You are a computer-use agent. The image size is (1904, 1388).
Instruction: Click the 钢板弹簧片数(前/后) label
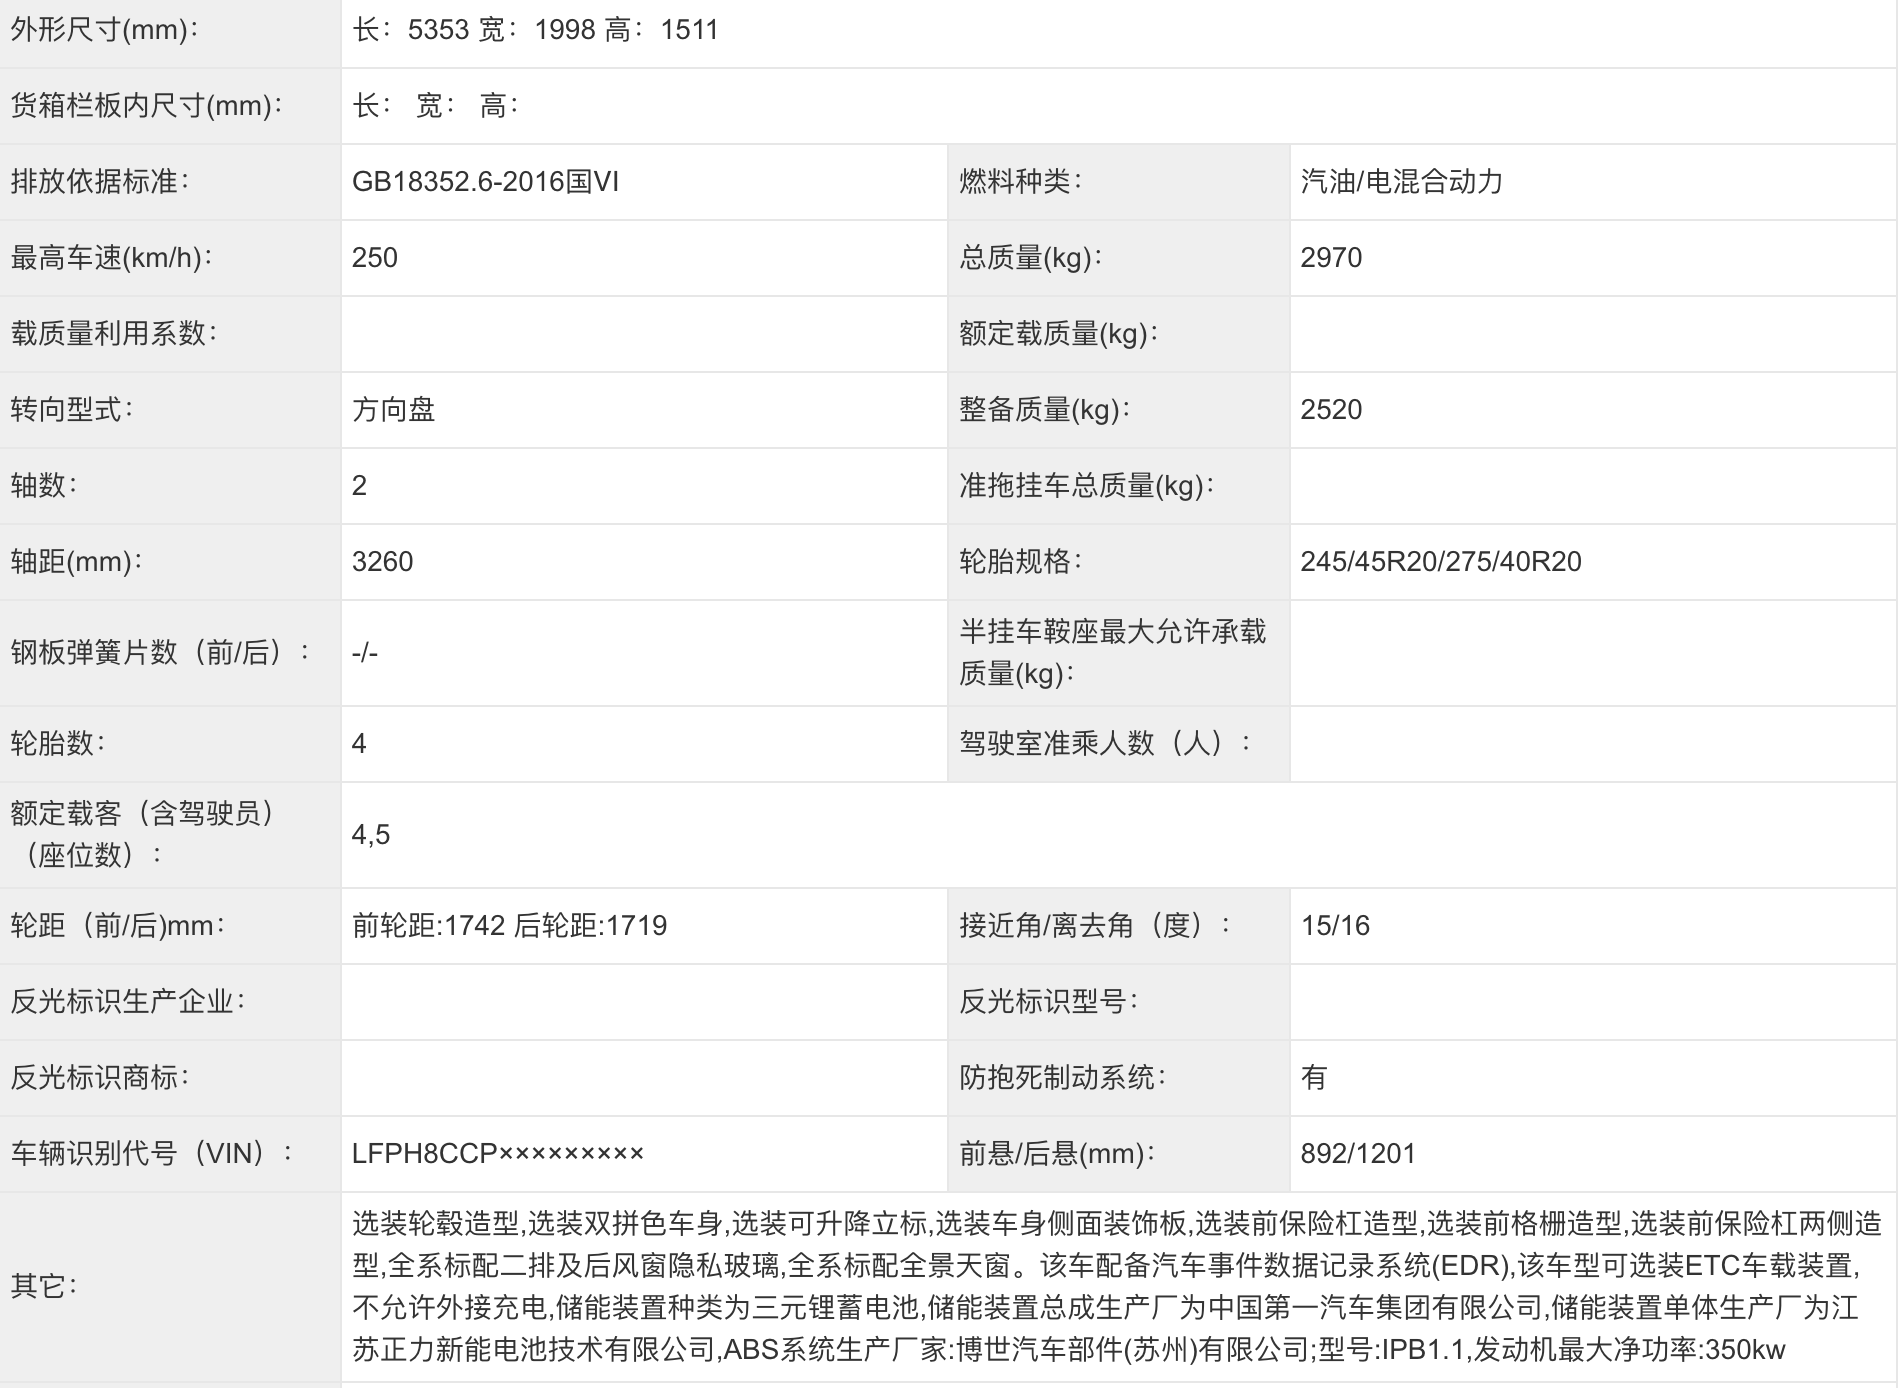(160, 653)
